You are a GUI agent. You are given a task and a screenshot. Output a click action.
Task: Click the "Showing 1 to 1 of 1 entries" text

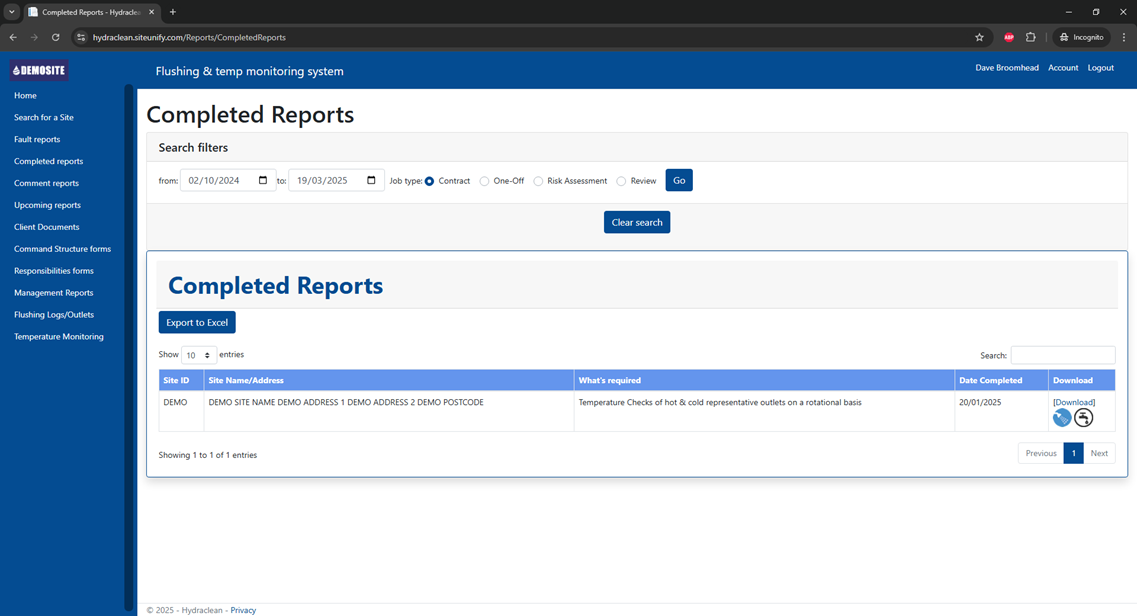[x=207, y=455]
